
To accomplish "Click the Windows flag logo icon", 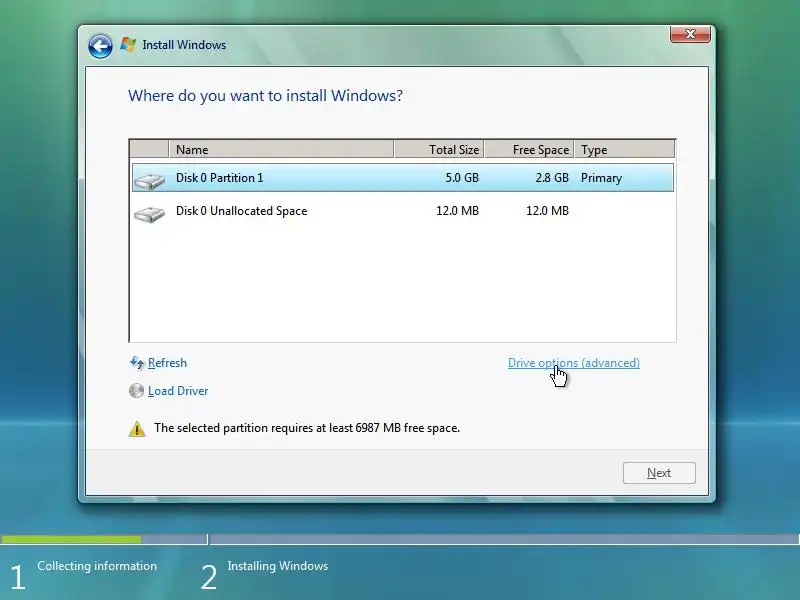I will click(128, 45).
